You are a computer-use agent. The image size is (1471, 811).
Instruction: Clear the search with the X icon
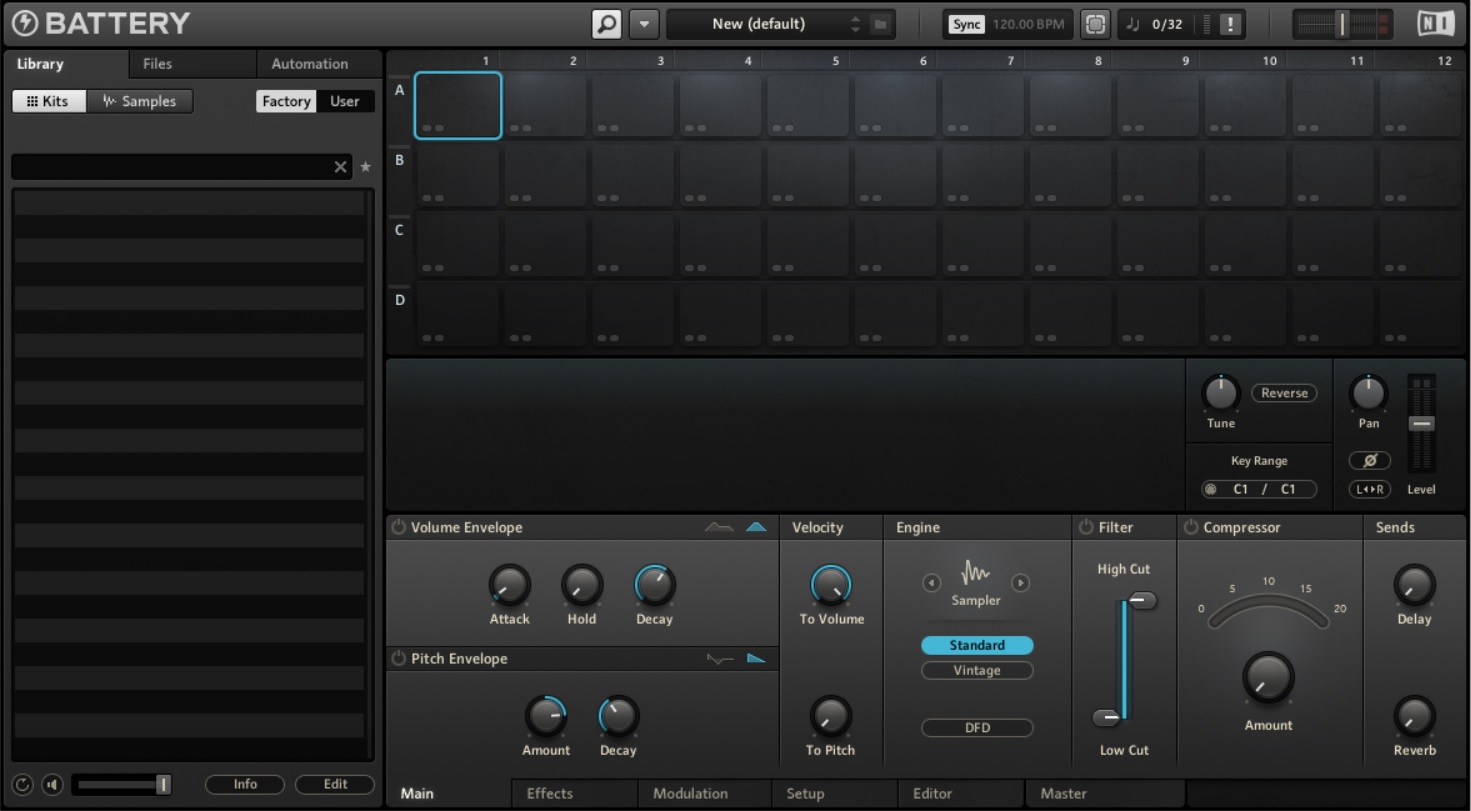point(341,167)
